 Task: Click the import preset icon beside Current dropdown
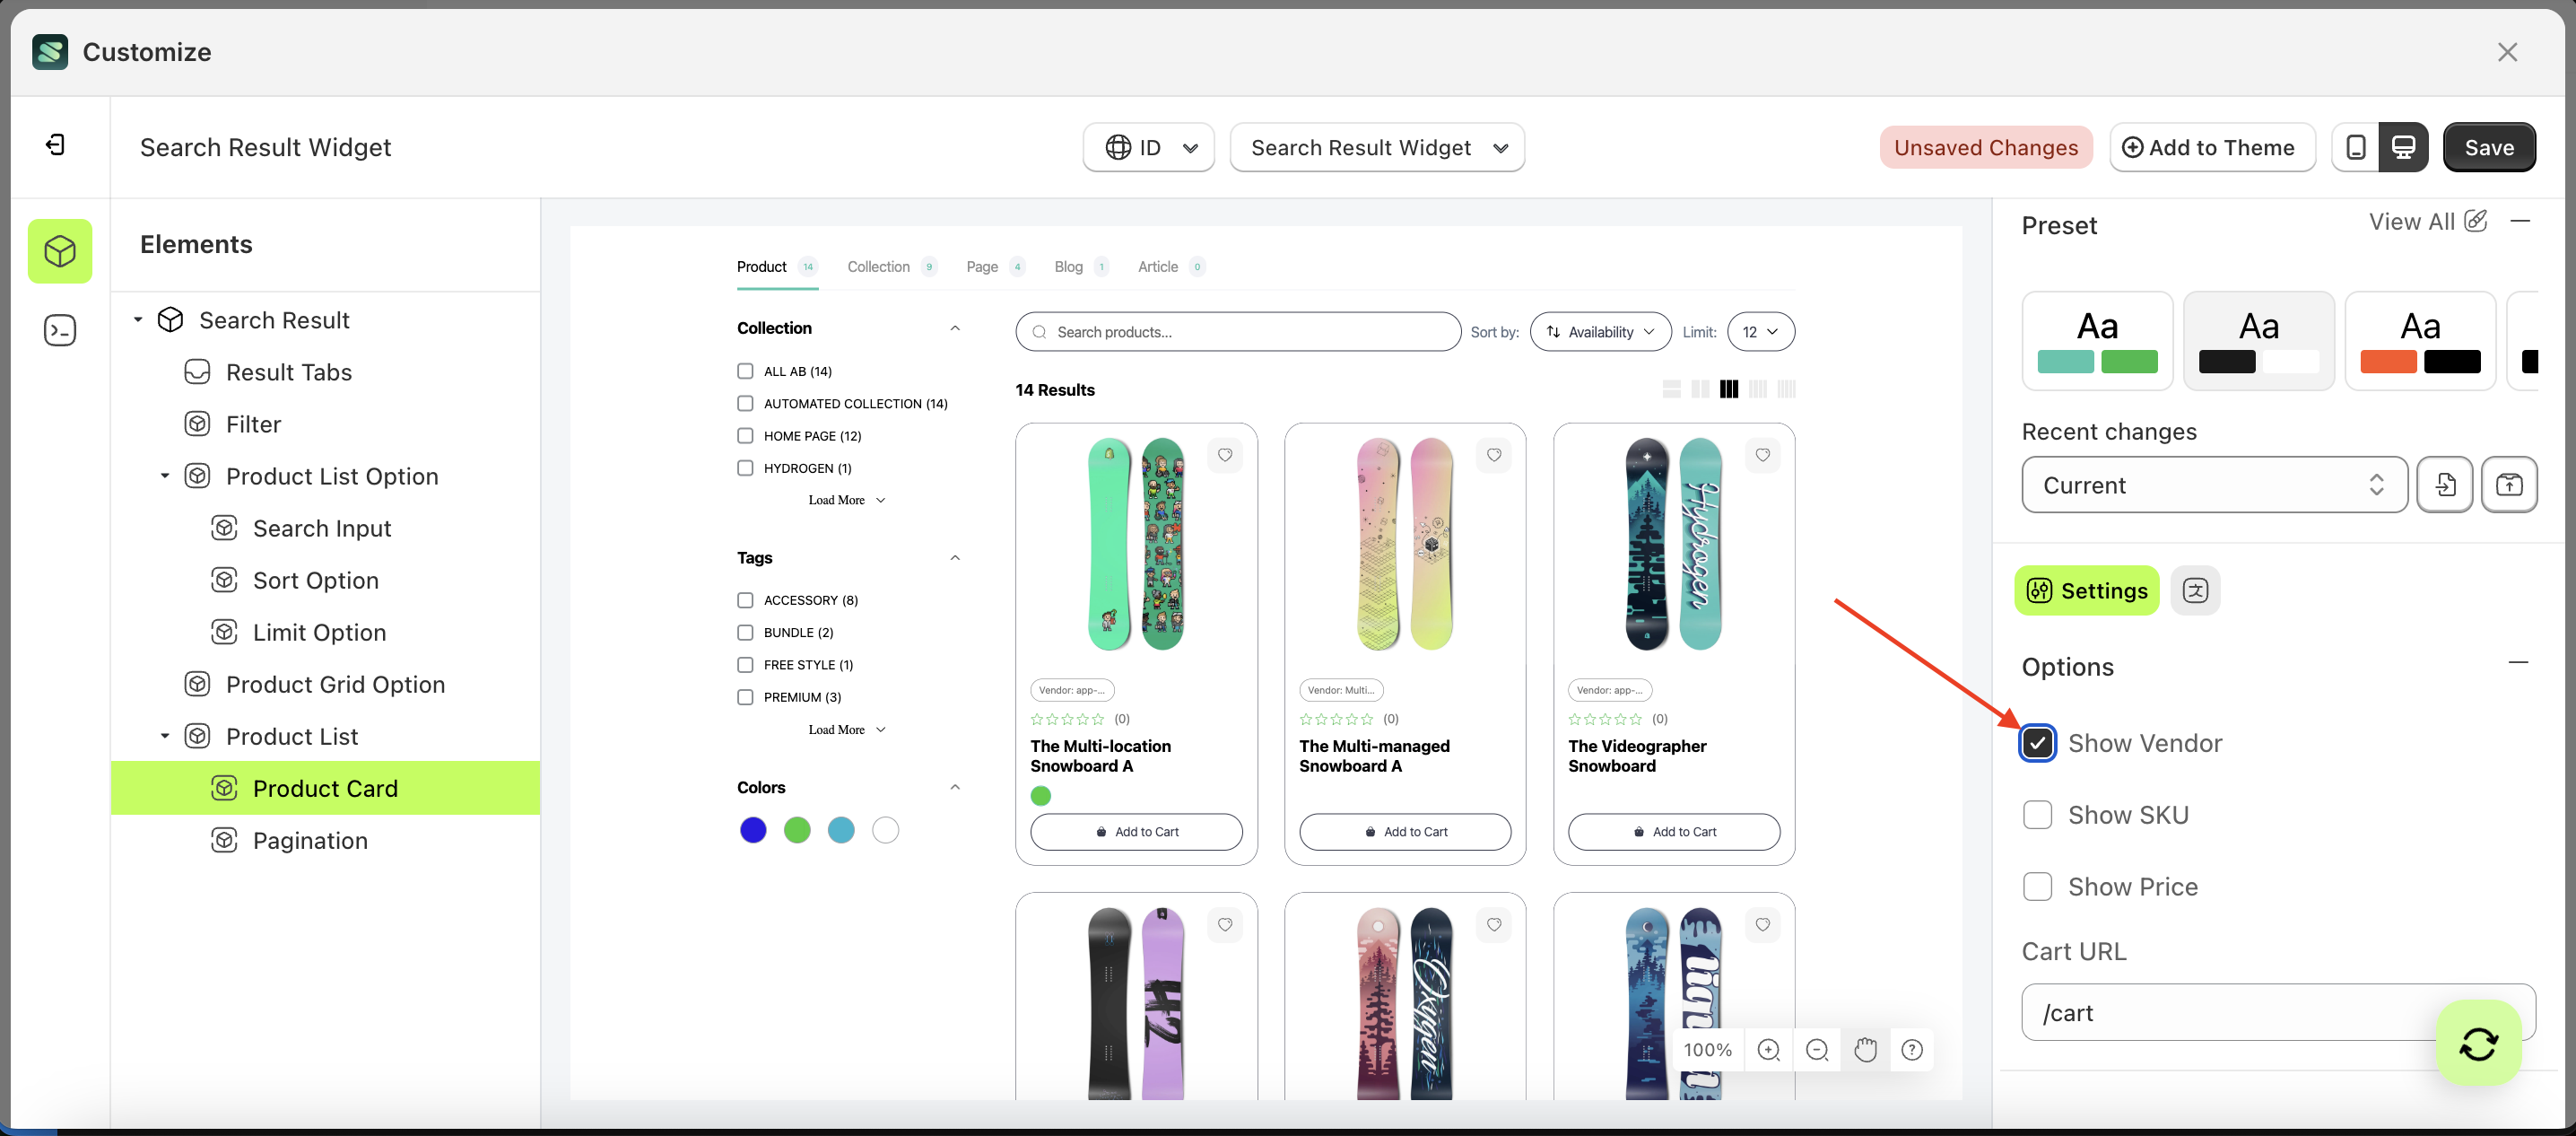coord(2445,484)
